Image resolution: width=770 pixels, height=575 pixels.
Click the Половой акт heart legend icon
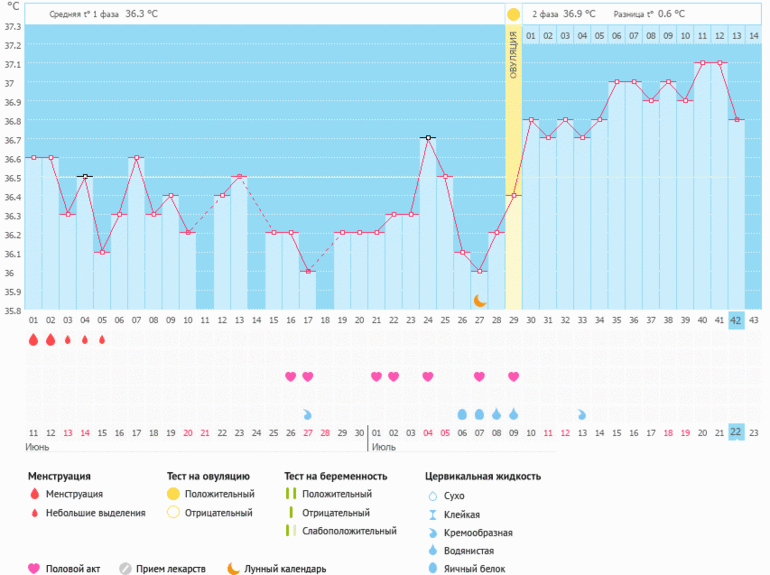(34, 568)
